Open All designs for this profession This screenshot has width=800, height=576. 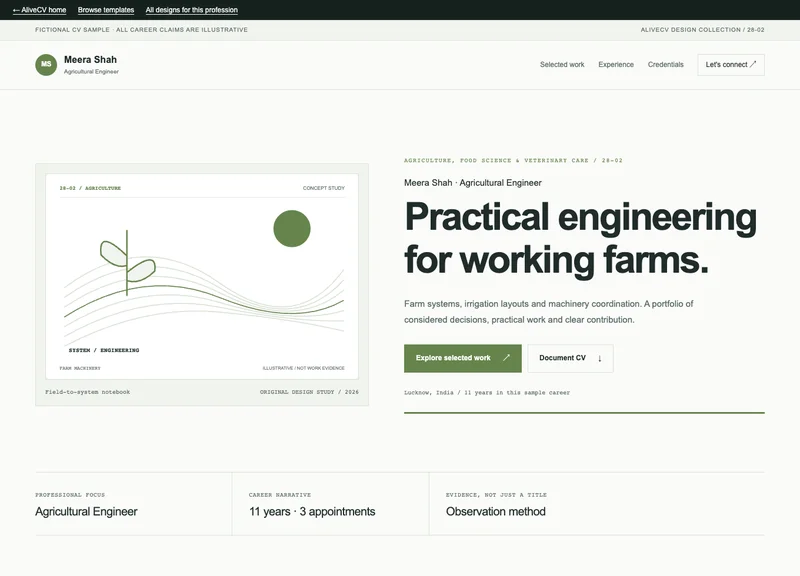[191, 10]
